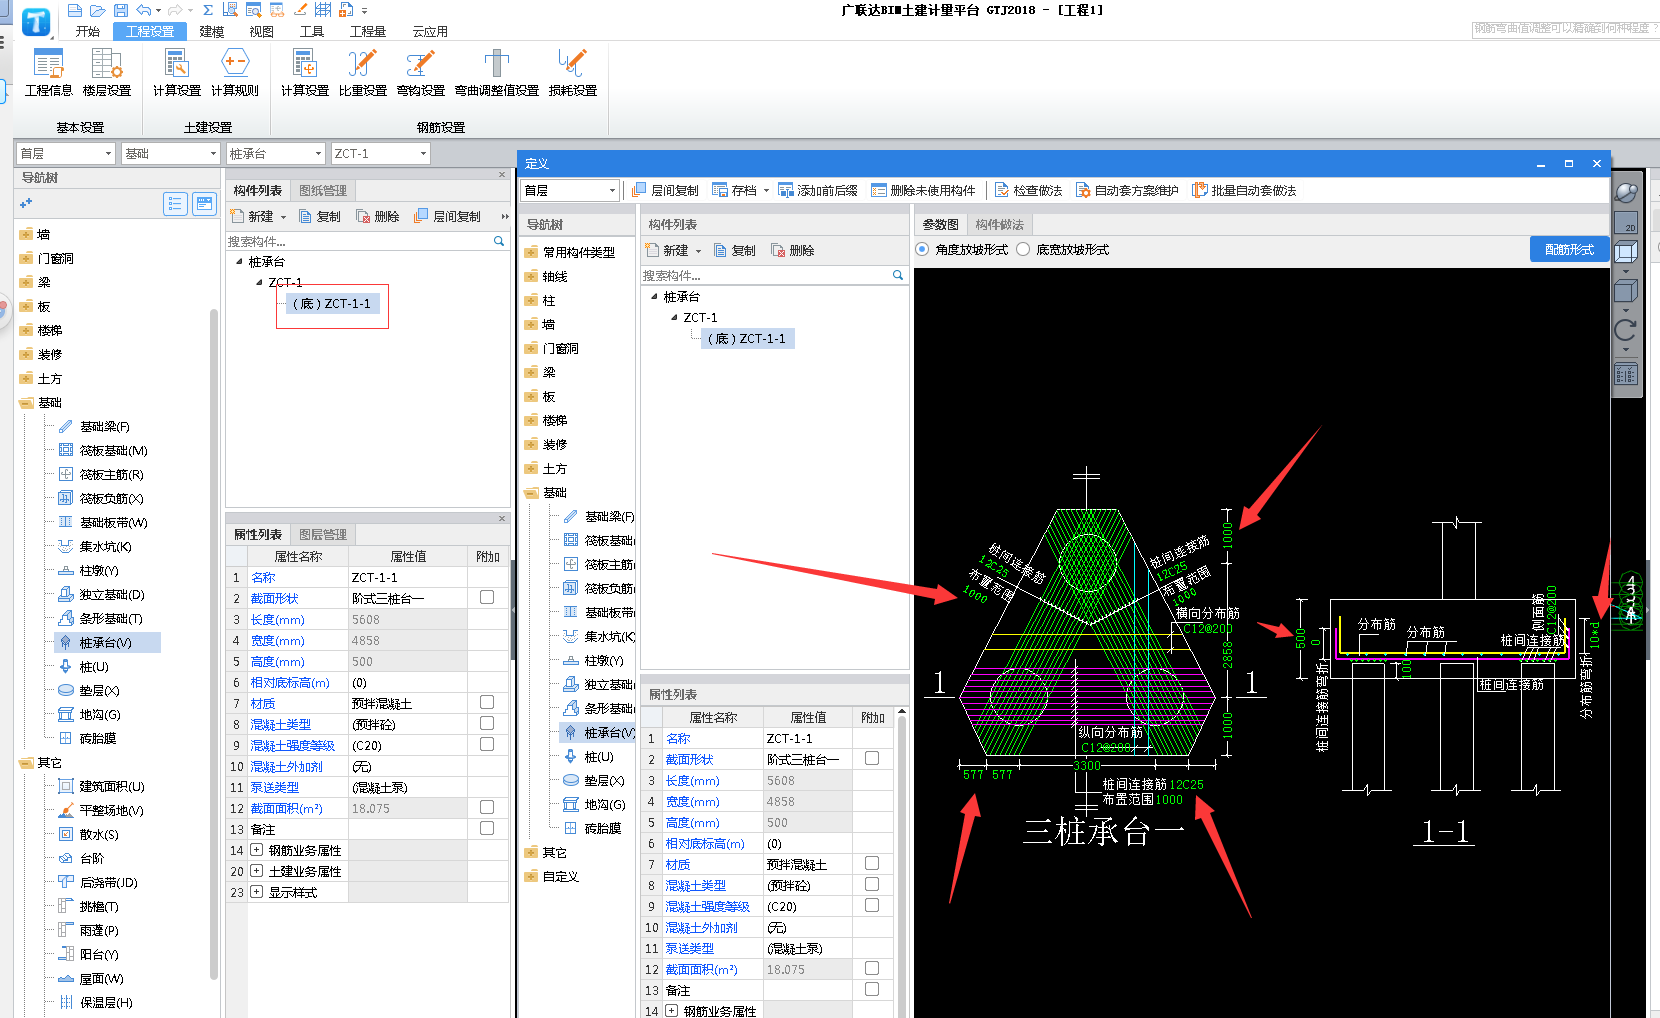This screenshot has width=1660, height=1018.
Task: Switch navigation tree to list view icon
Action: click(x=176, y=204)
